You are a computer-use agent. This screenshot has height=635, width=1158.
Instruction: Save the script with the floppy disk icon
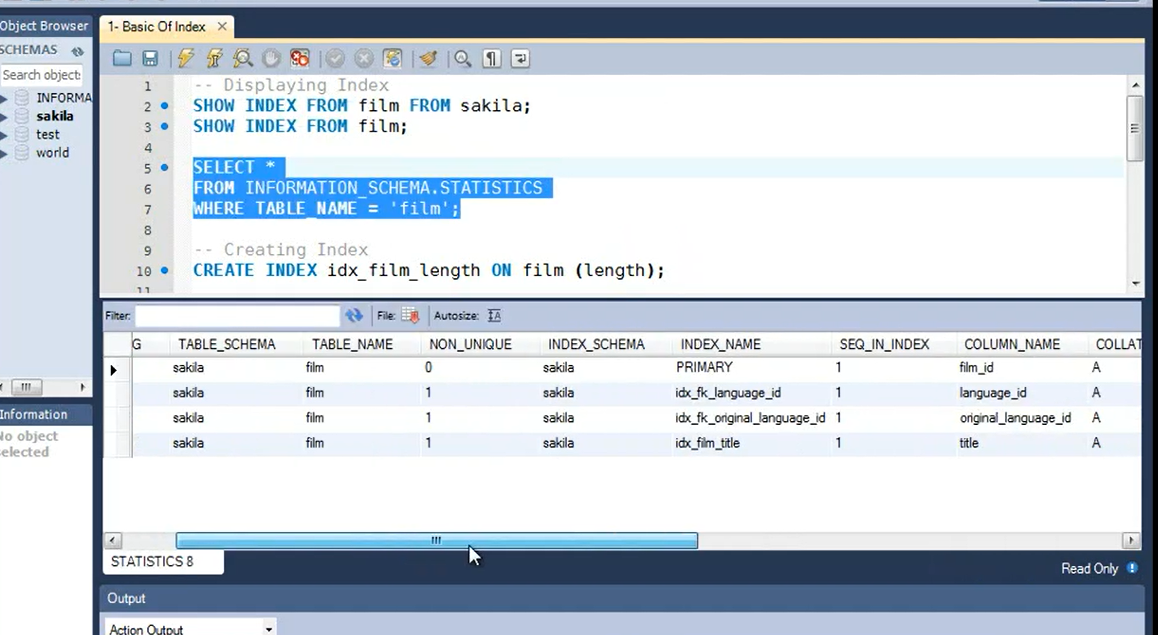[150, 59]
